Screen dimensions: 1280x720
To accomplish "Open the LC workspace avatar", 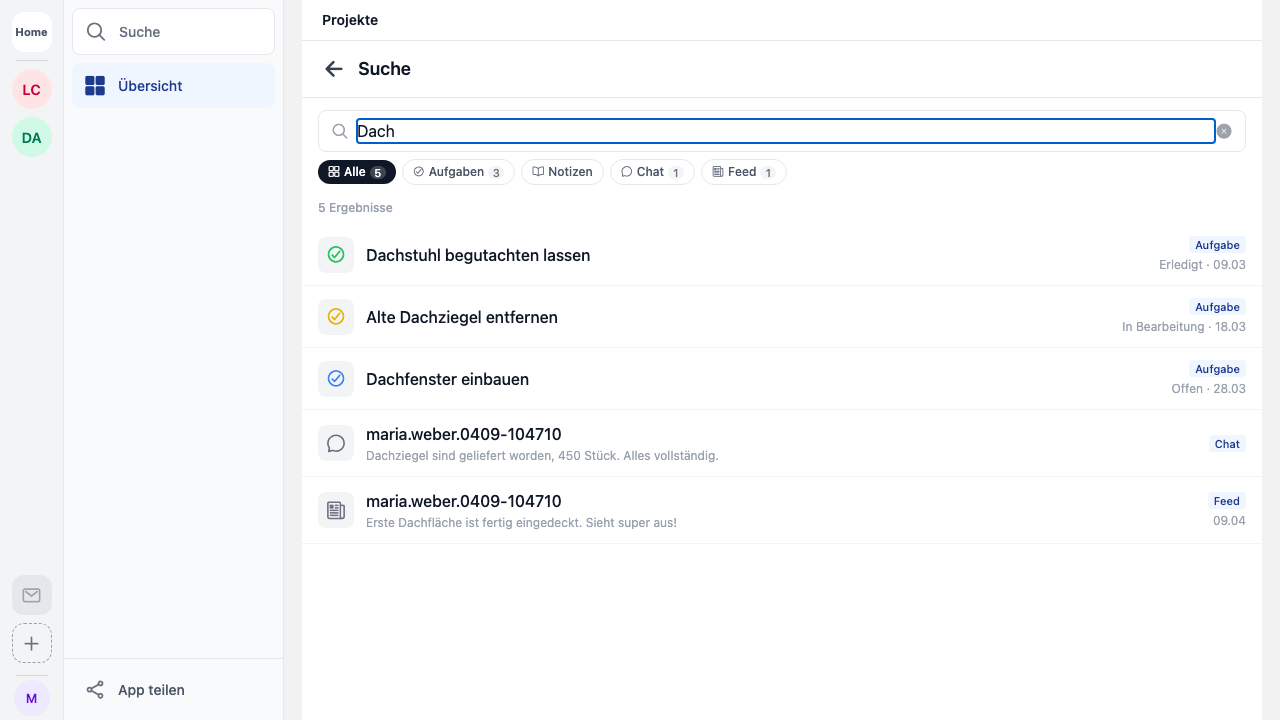I will [32, 90].
